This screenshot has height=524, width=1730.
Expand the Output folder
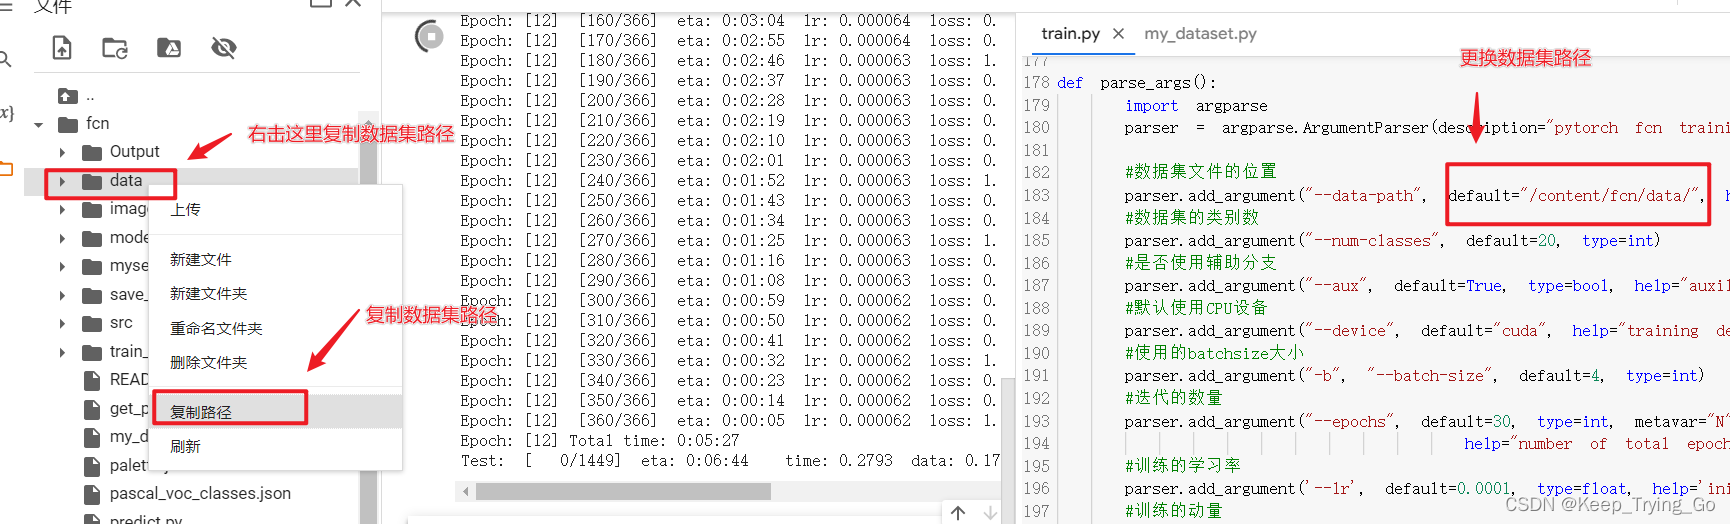[x=63, y=152]
